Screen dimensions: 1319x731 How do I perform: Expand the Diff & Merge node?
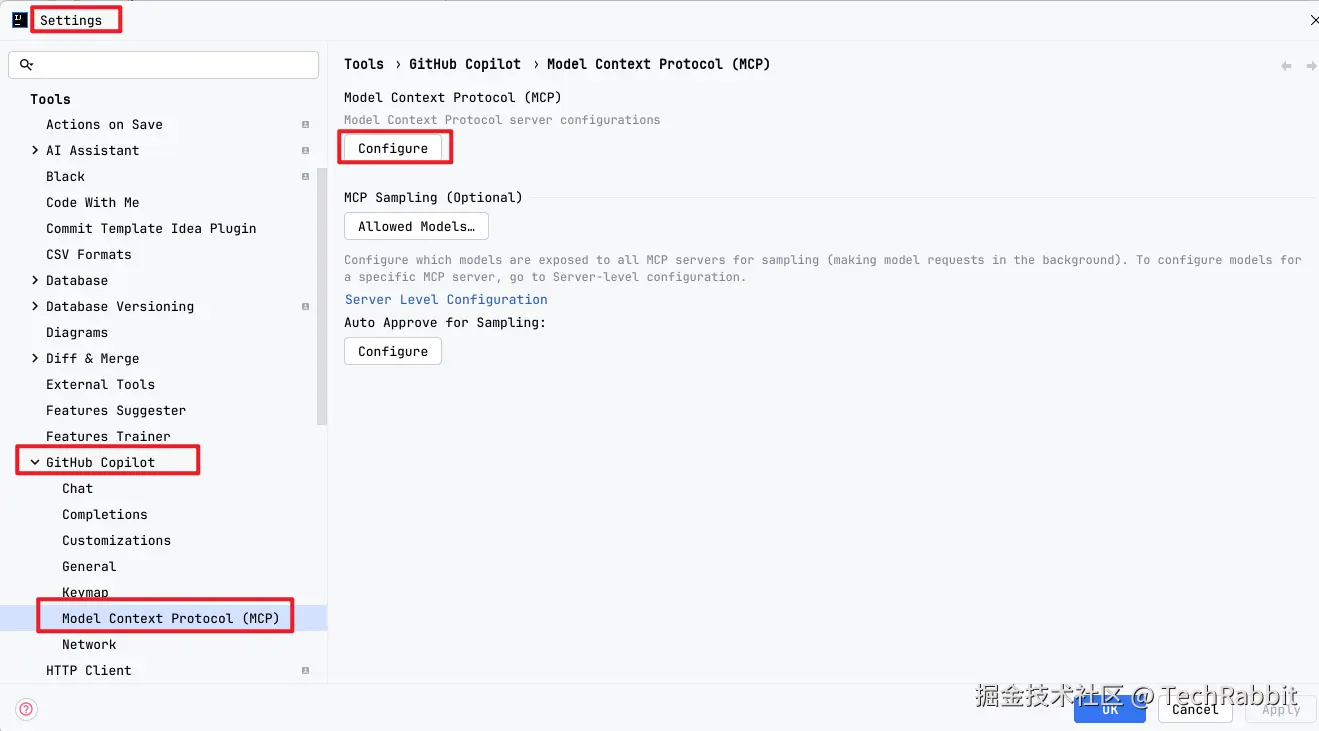click(35, 359)
